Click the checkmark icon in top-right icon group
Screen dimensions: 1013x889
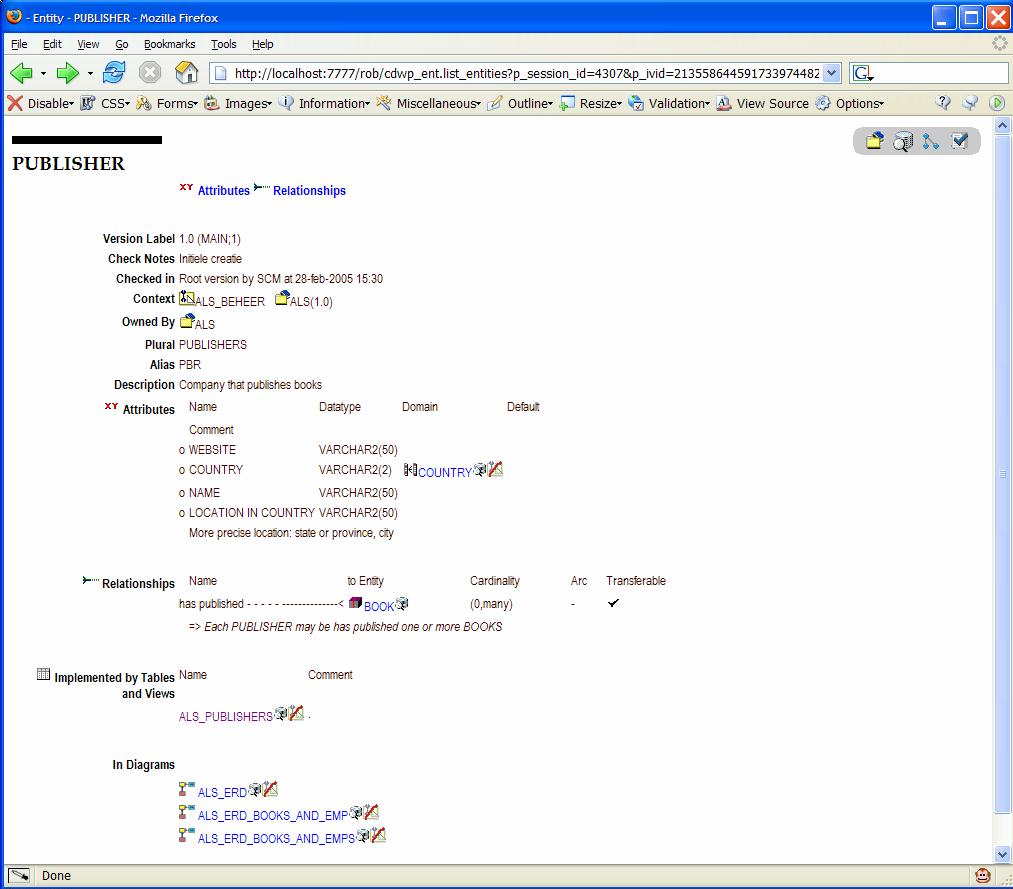point(959,141)
